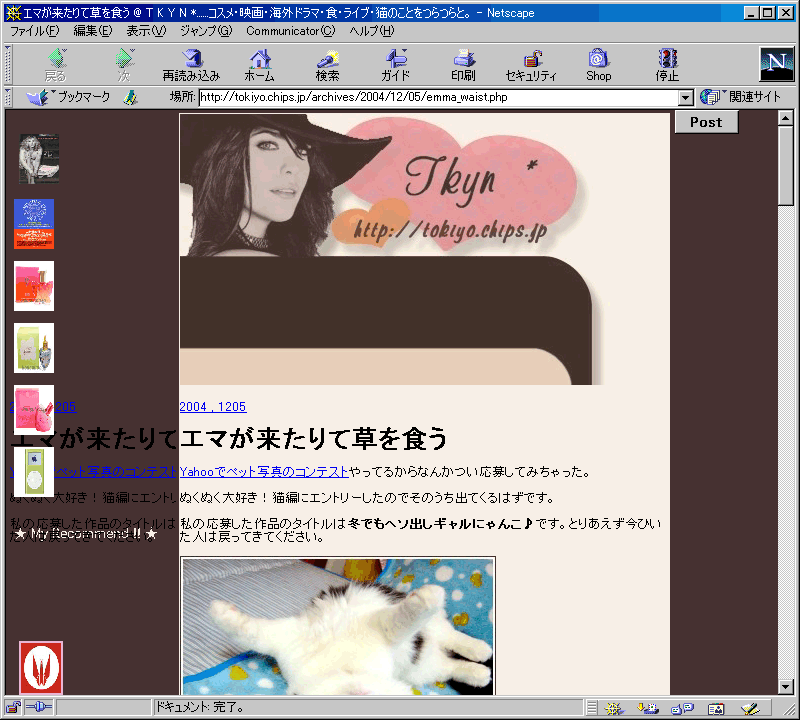Click the Tkyn header banner image
The height and width of the screenshot is (720, 800).
[x=392, y=249]
